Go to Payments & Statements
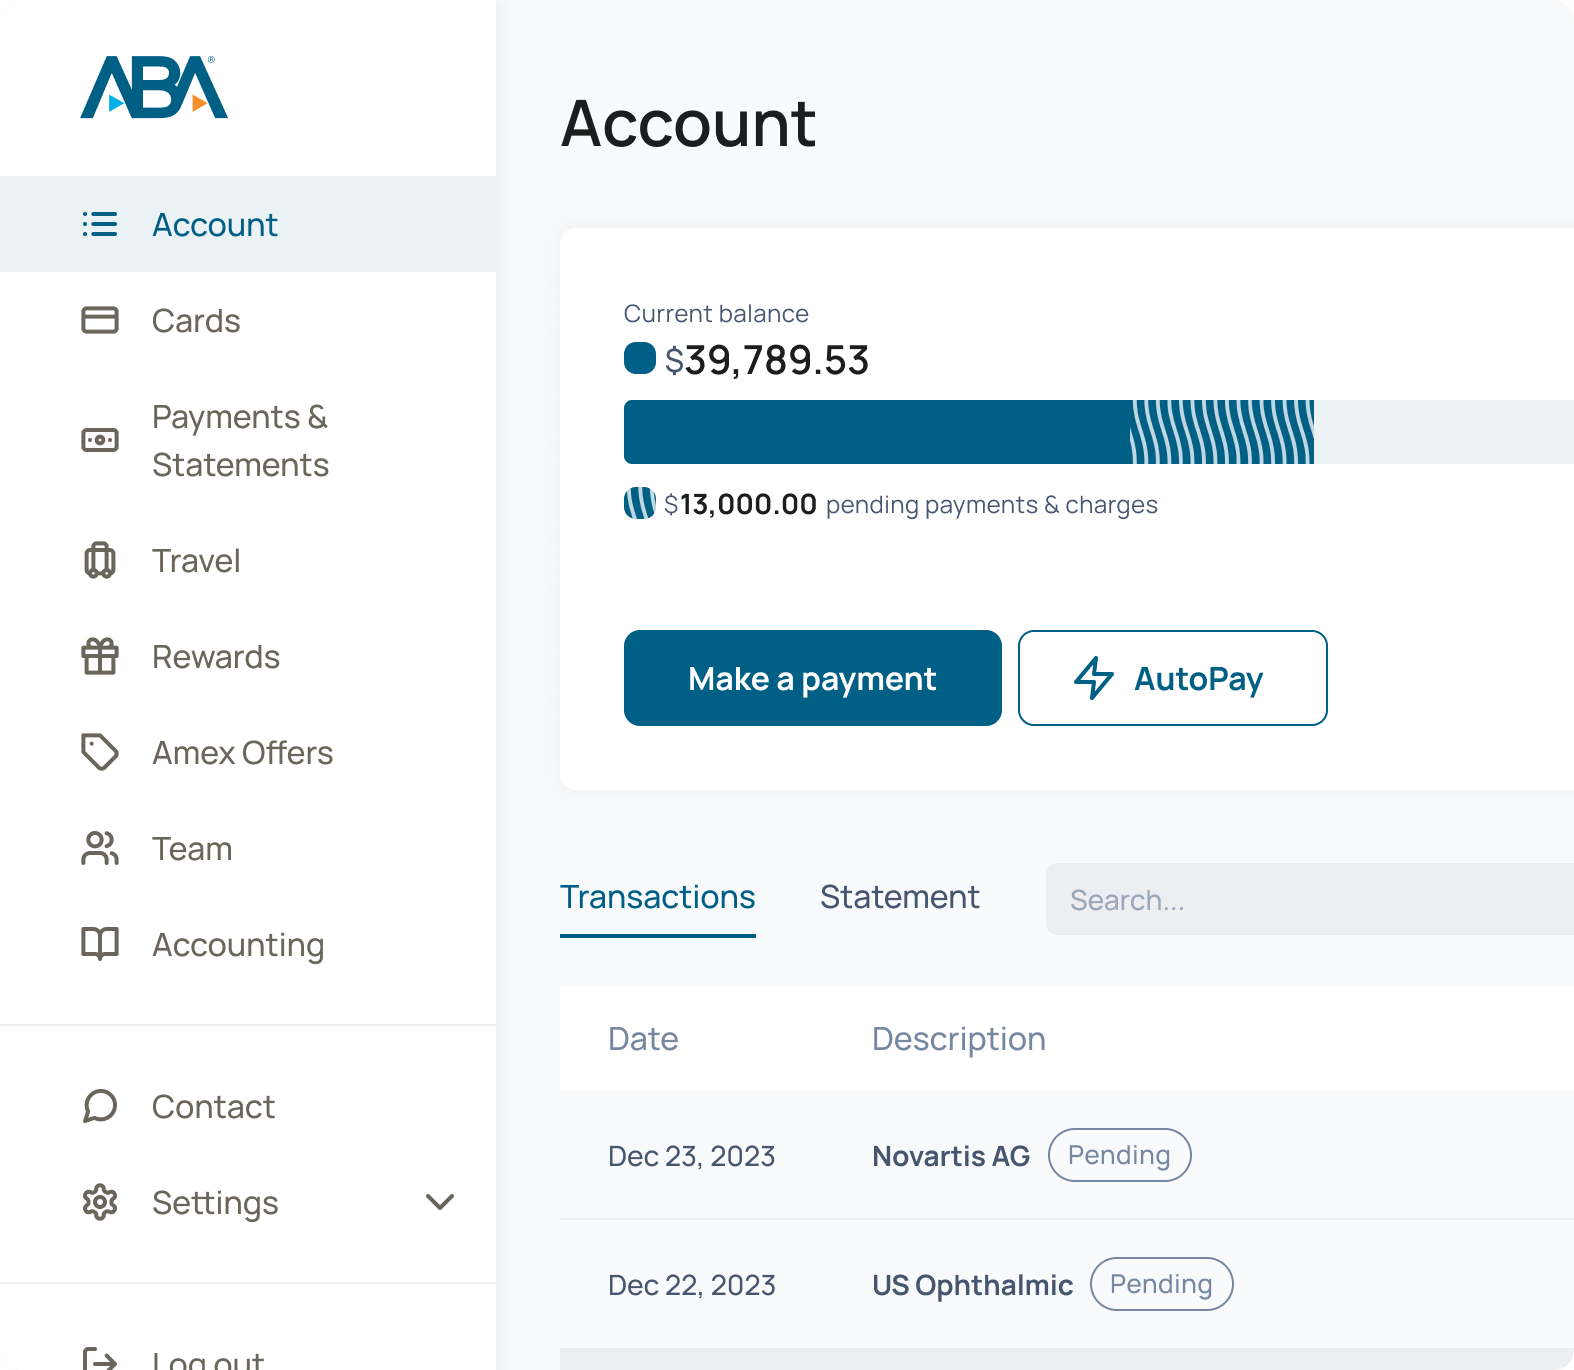Viewport: 1574px width, 1370px height. (248, 440)
